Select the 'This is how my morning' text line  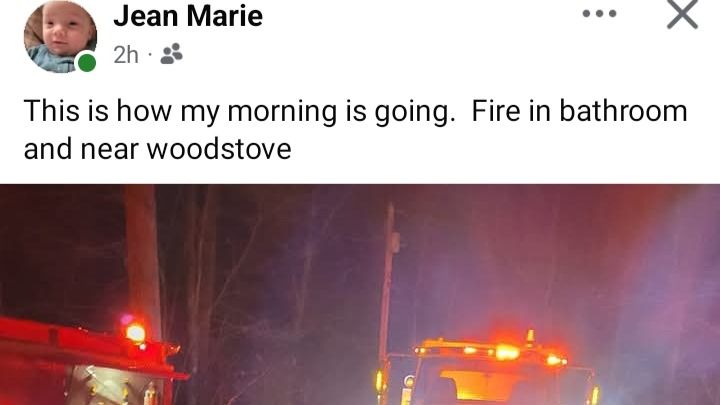[x=239, y=112]
